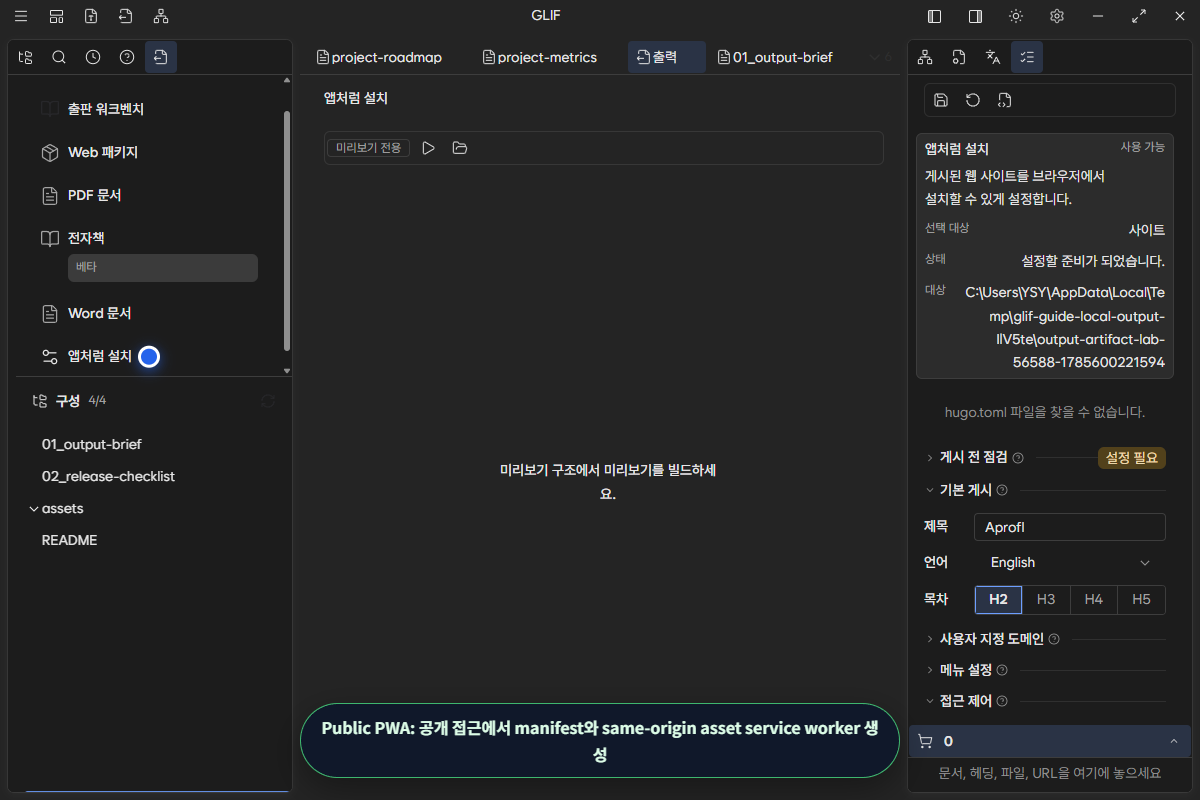Select PDF 문서 in output list
This screenshot has height=800, width=1200.
pos(95,196)
